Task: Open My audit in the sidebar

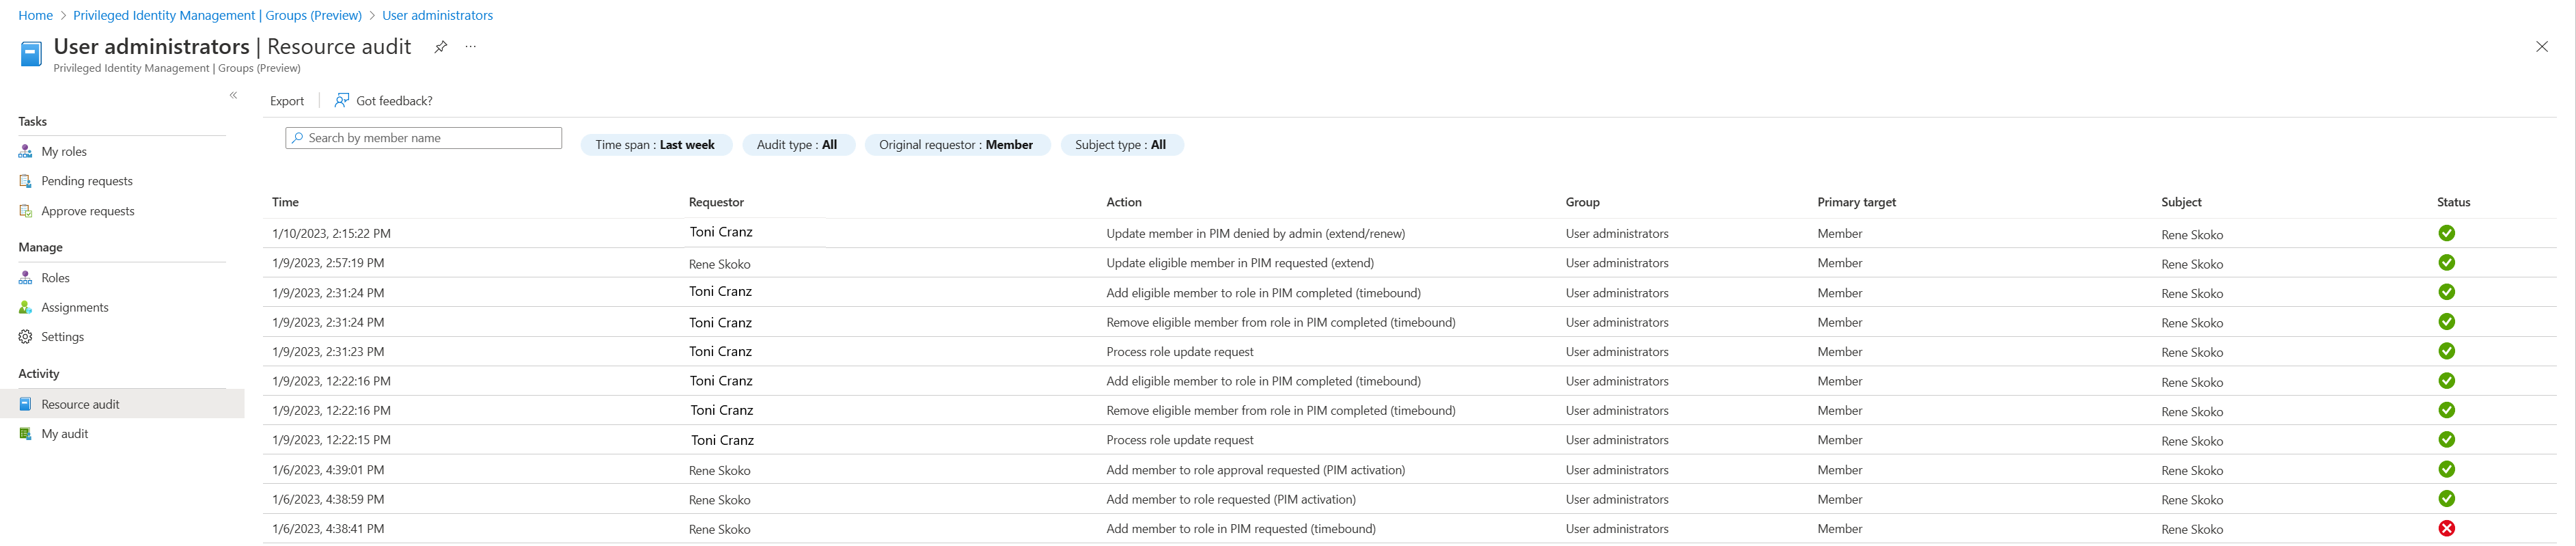Action: click(x=65, y=434)
